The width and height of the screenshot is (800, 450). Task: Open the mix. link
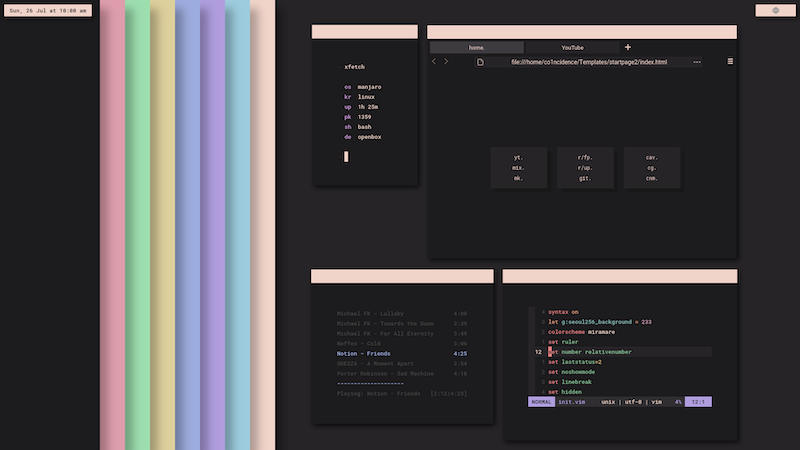pyautogui.click(x=518, y=168)
